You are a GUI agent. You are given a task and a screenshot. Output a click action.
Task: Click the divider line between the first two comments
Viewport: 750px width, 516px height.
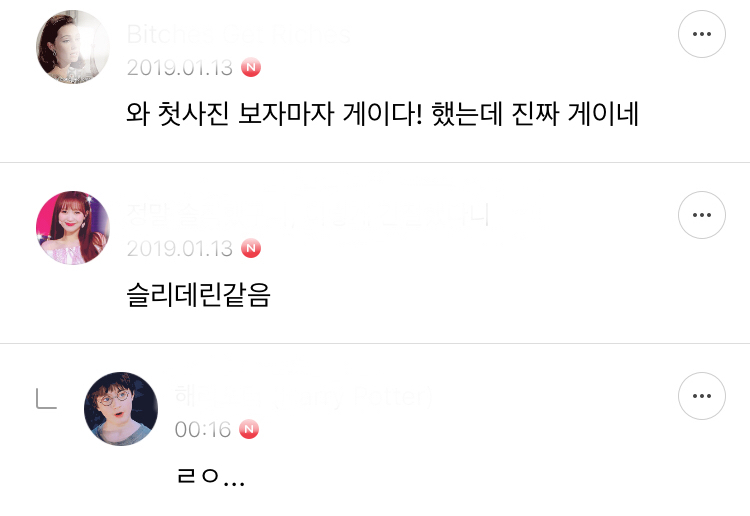click(375, 162)
